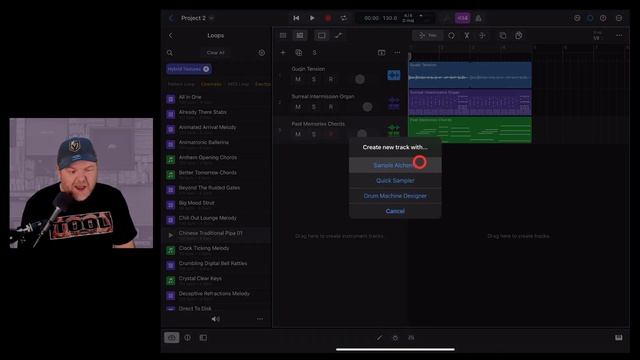The height and width of the screenshot is (360, 640).
Task: Go to the beginning of the project
Action: tap(296, 18)
